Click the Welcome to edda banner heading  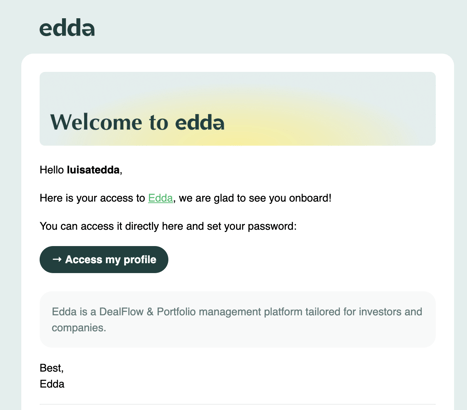137,122
